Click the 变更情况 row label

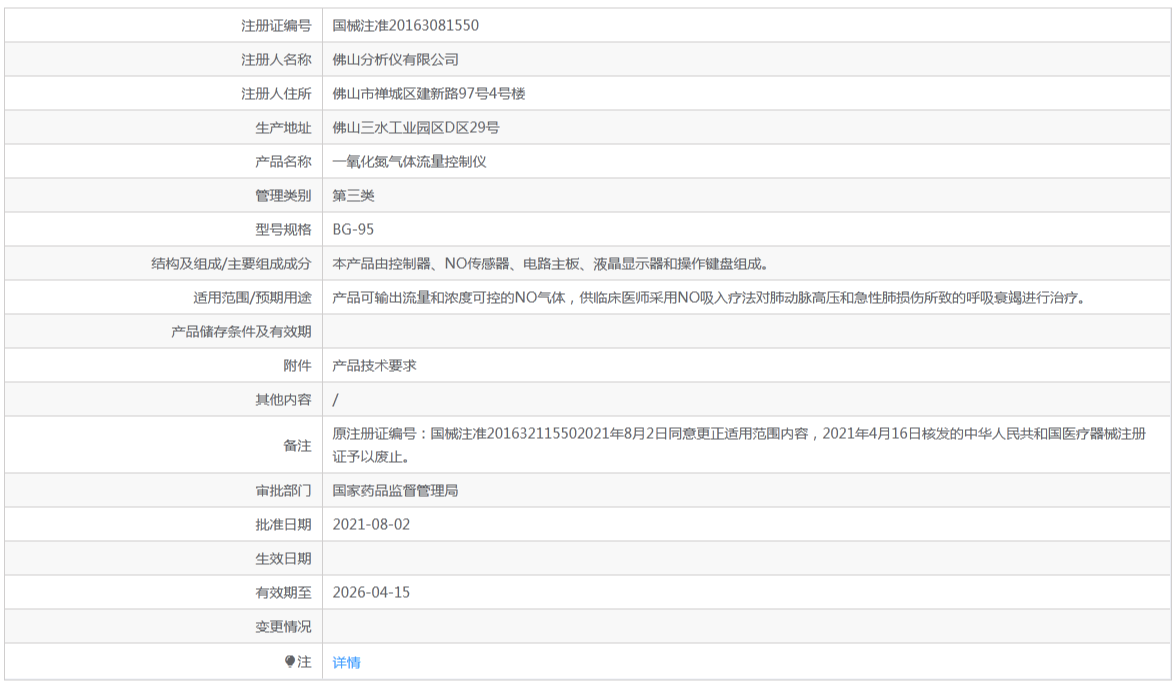283,627
